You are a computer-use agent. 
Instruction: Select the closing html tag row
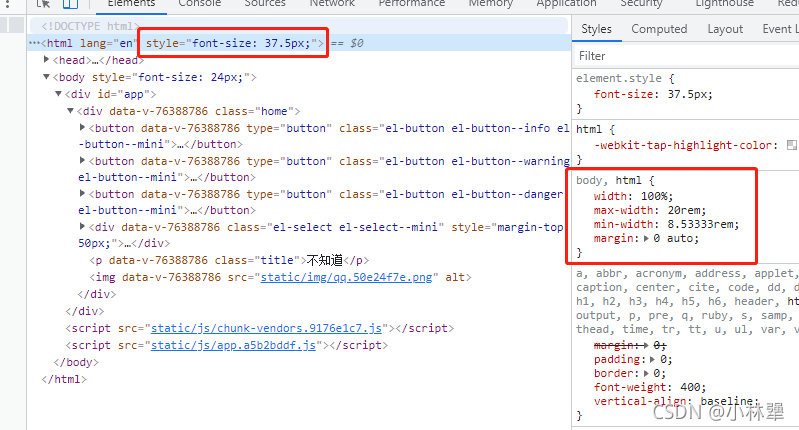[x=64, y=379]
